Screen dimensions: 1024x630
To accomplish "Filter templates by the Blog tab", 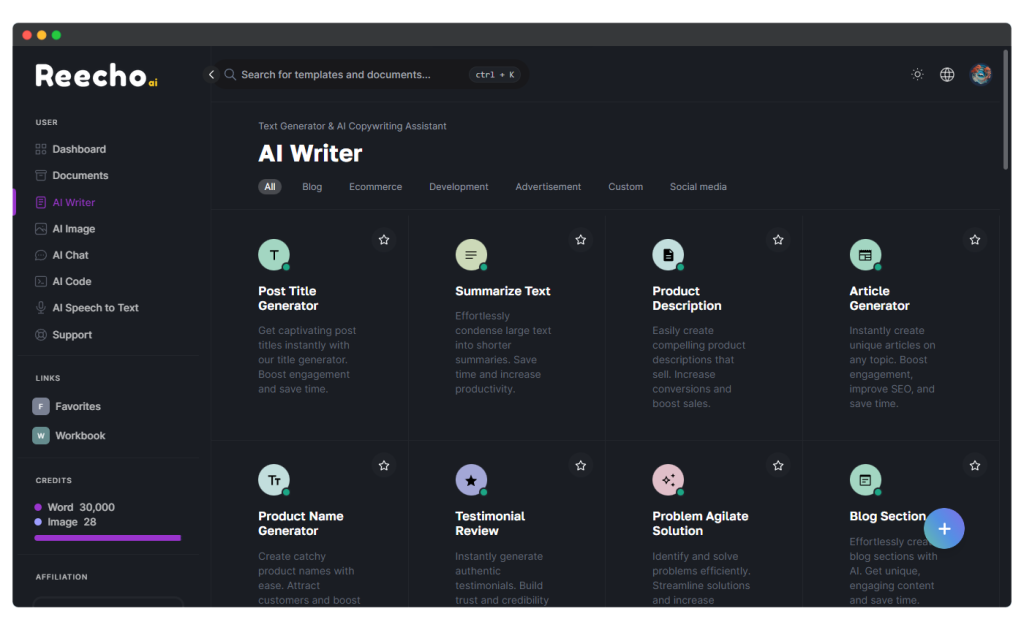I will click(312, 187).
